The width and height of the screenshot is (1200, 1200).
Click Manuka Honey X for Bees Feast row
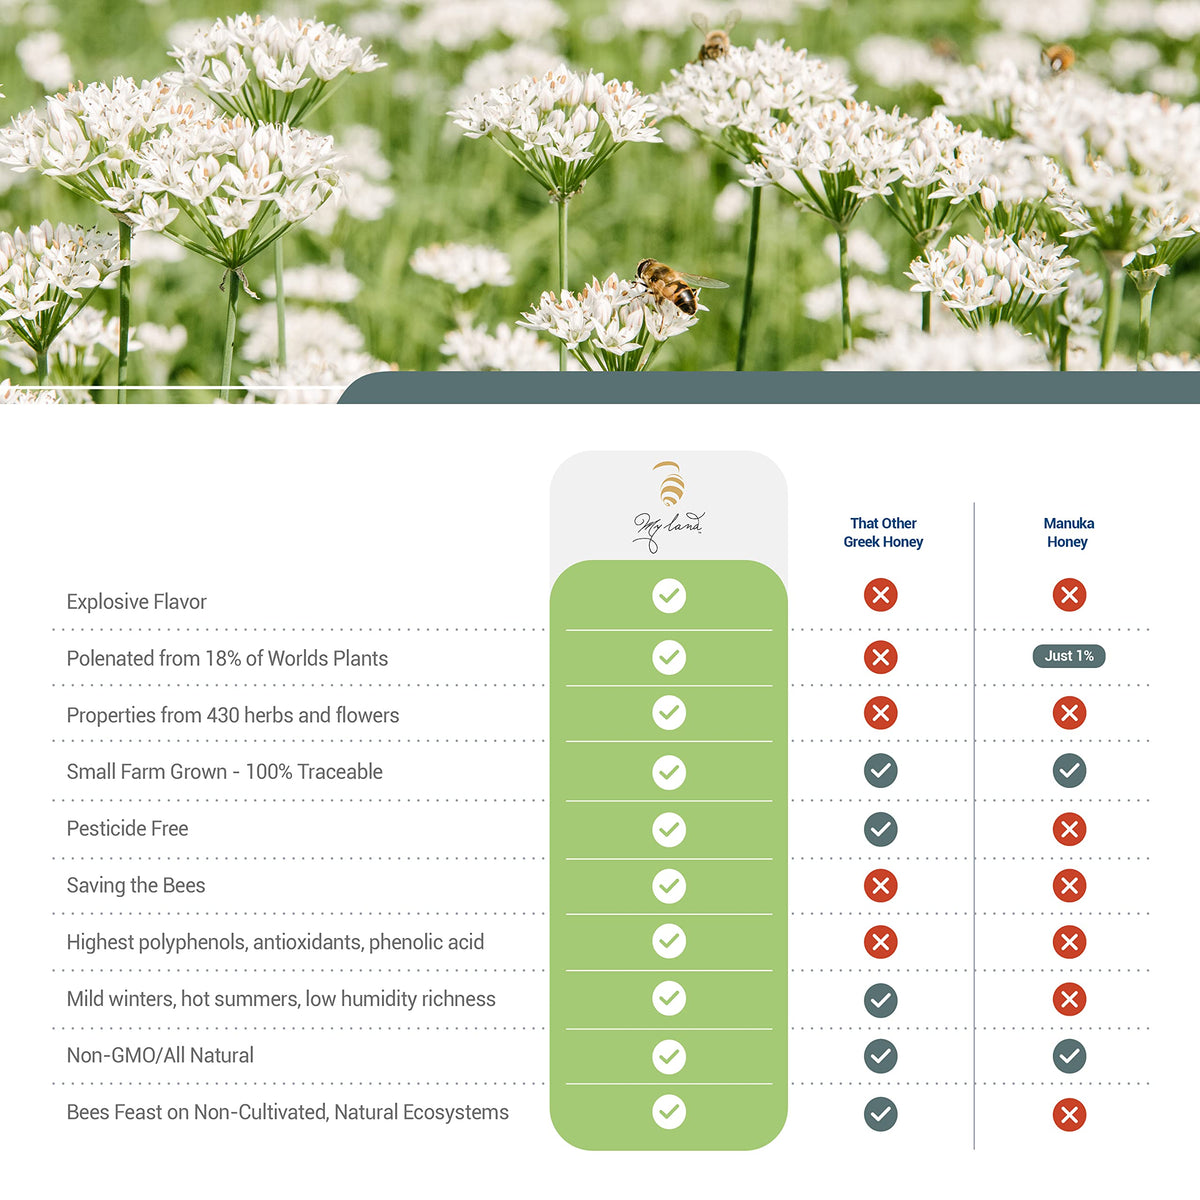1069,1115
